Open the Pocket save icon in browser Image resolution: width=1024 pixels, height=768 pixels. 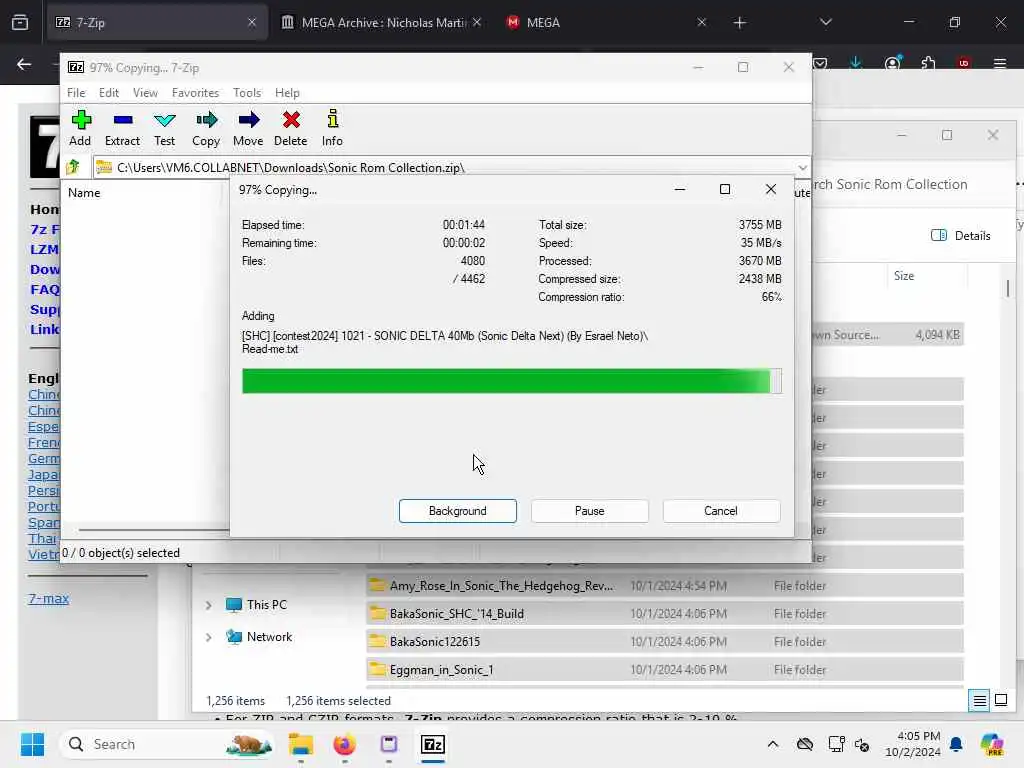(820, 63)
